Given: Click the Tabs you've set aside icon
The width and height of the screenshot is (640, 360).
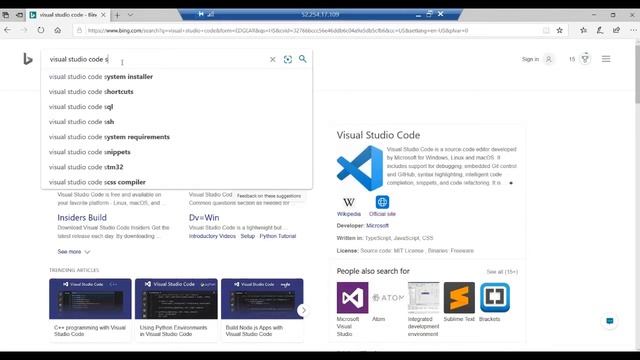Looking at the screenshot, I should pyautogui.click(x=6, y=15).
